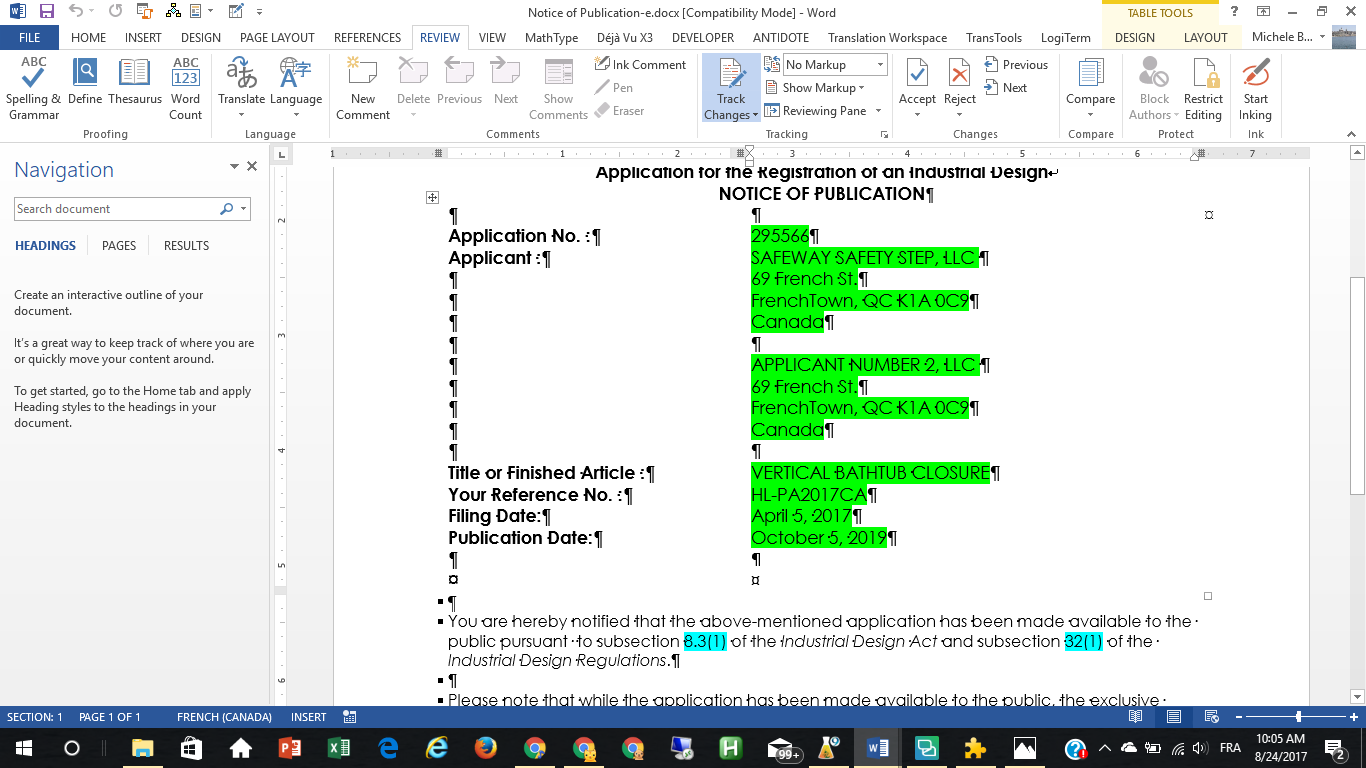
Task: Switch to the PAGE LAYOUT tab
Action: (x=277, y=38)
